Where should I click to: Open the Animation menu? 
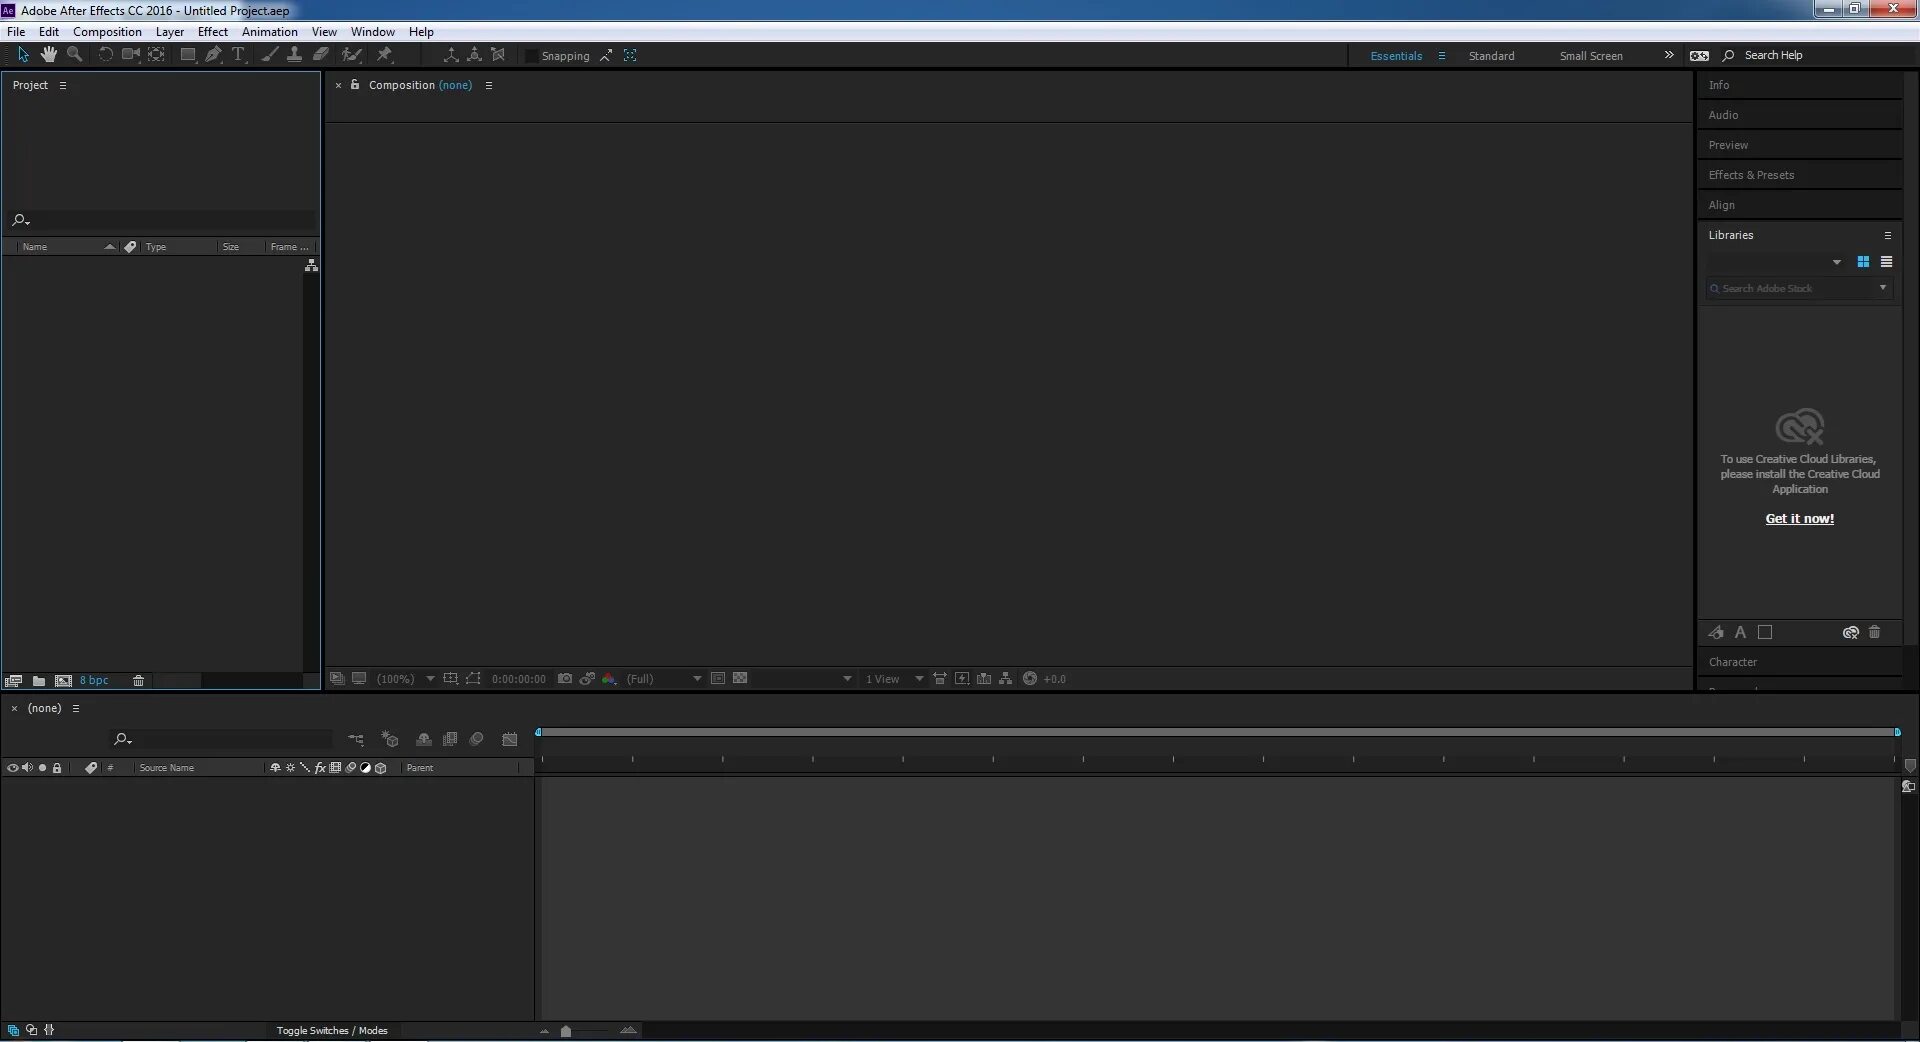[x=270, y=32]
